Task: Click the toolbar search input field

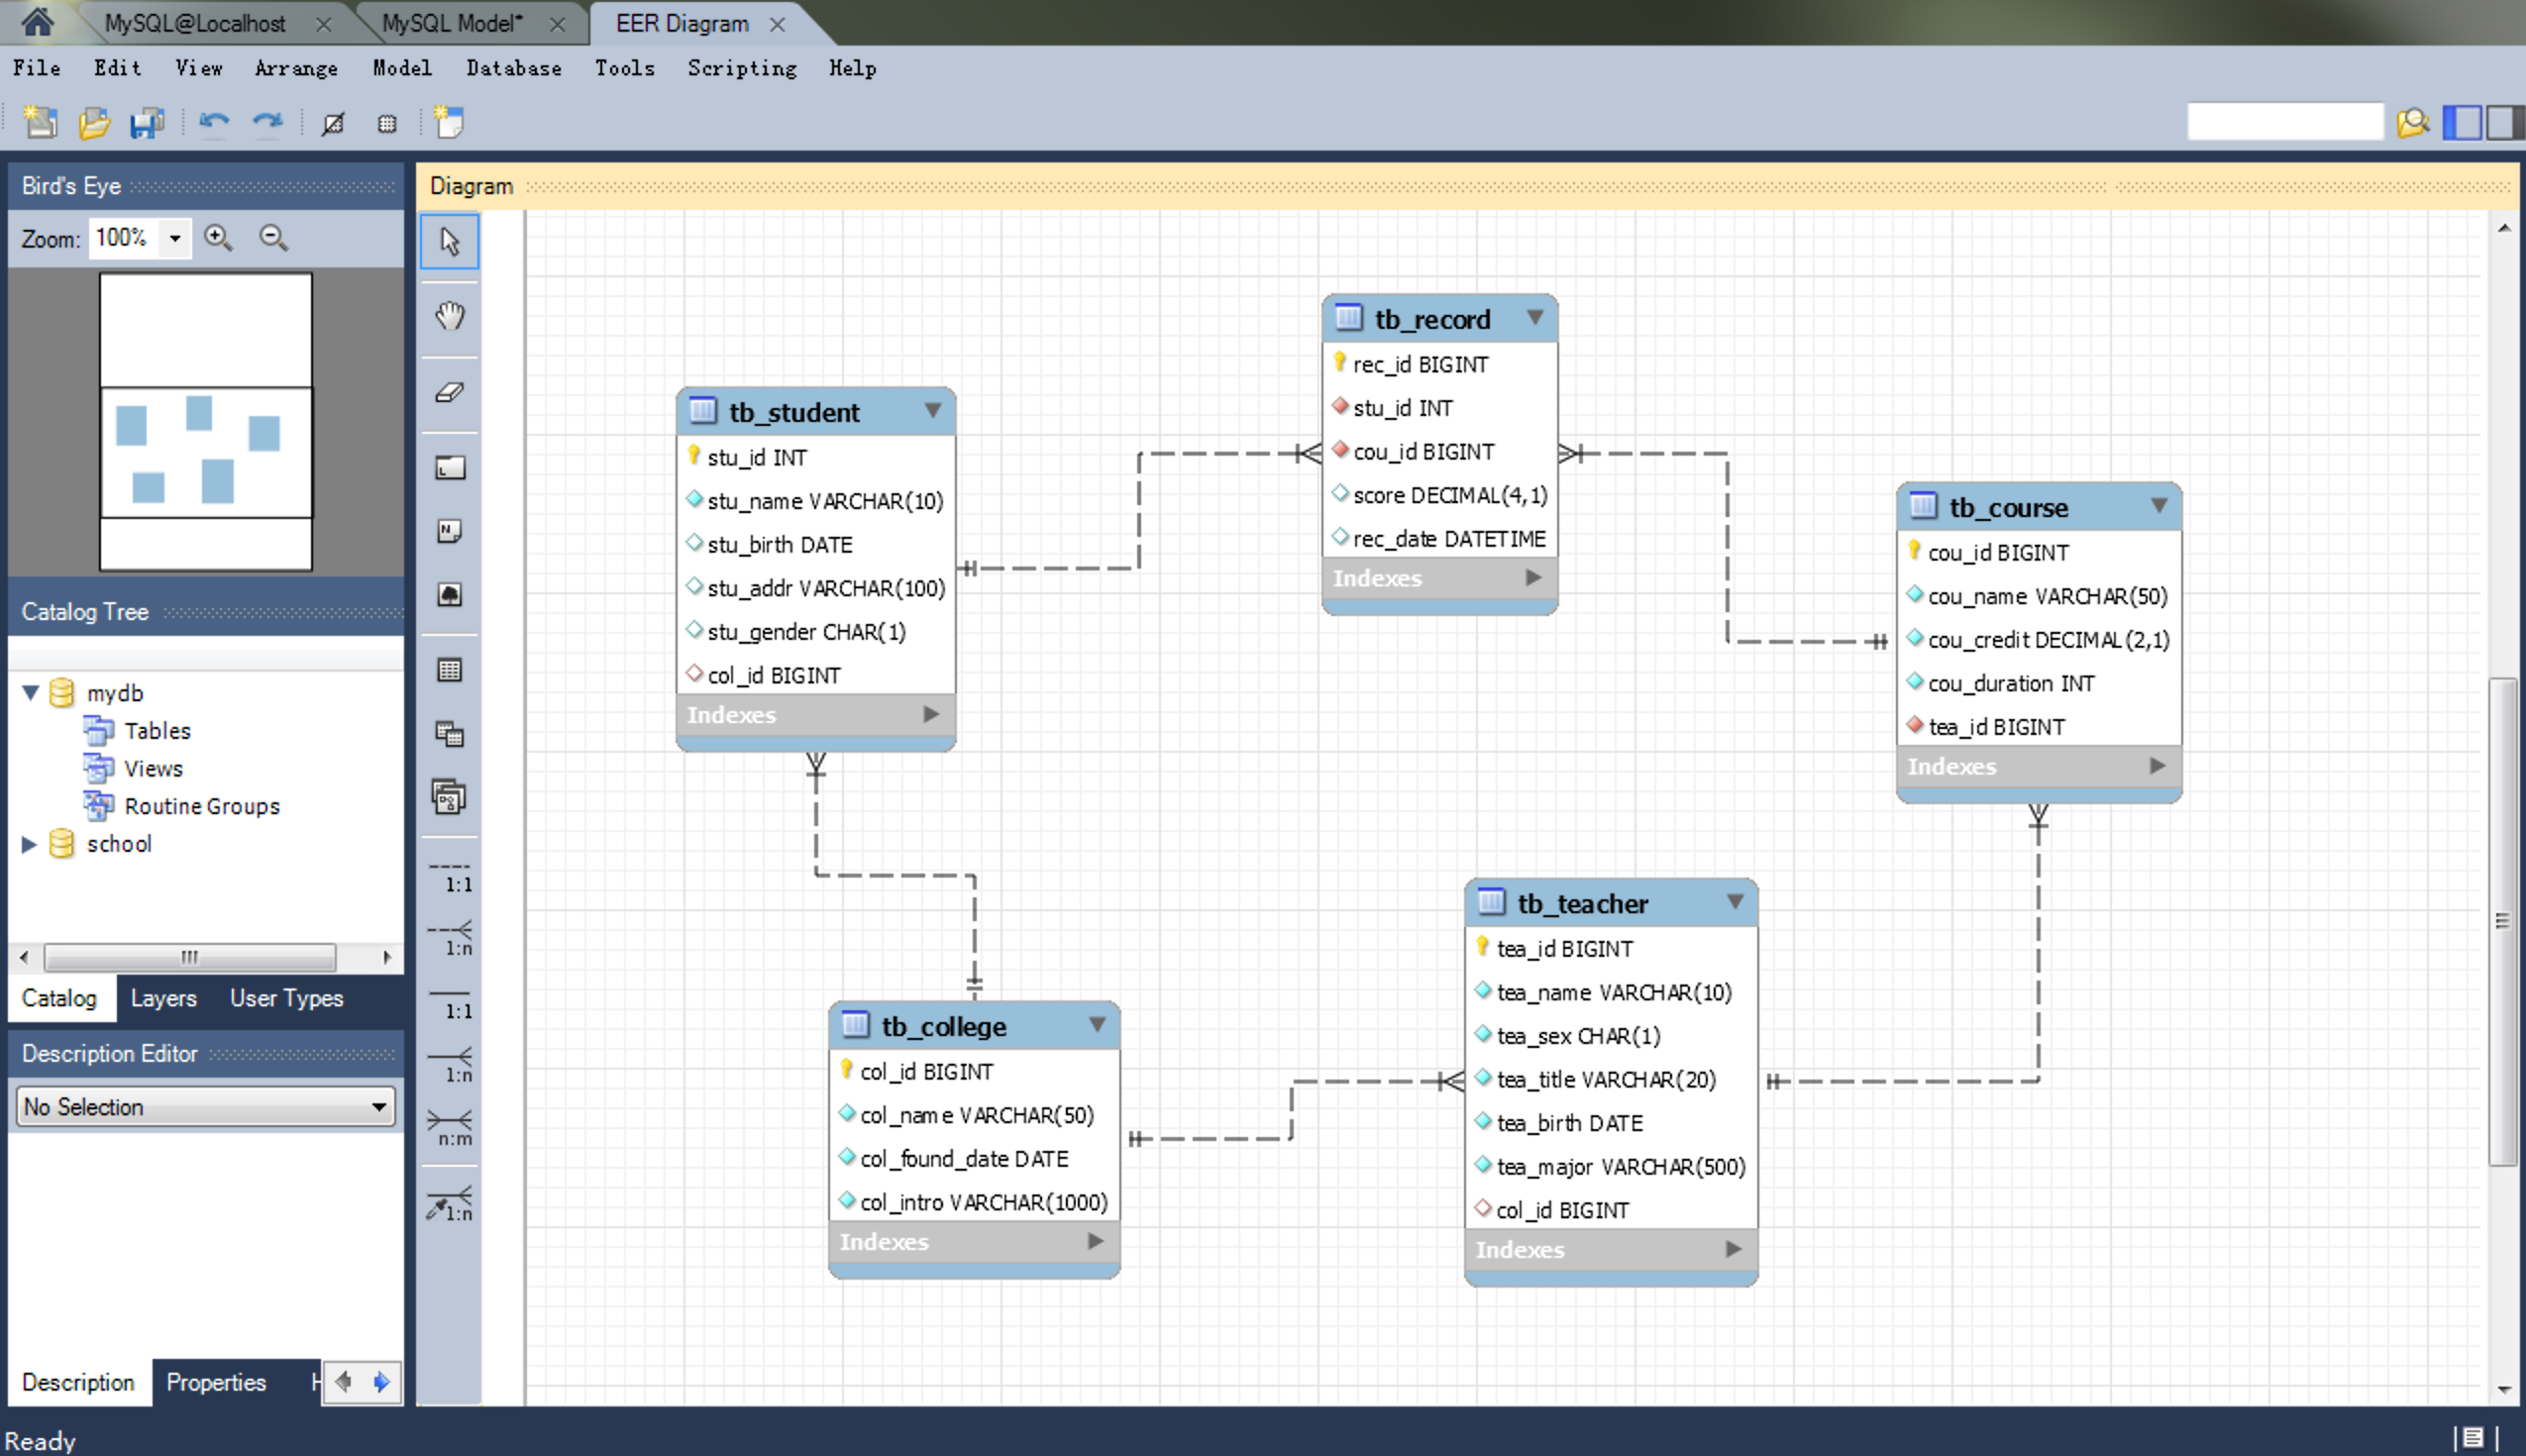Action: [2284, 123]
